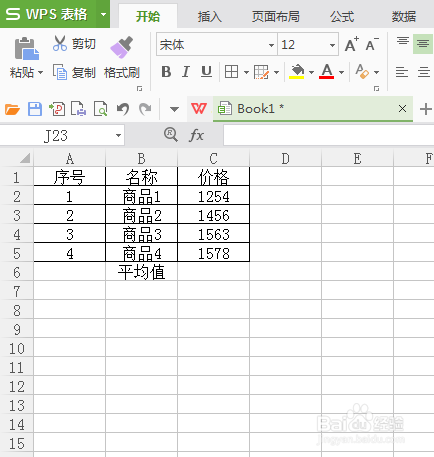Viewport: 434px width, 457px height.
Task: Click the draw border table icon
Action: [x=261, y=72]
